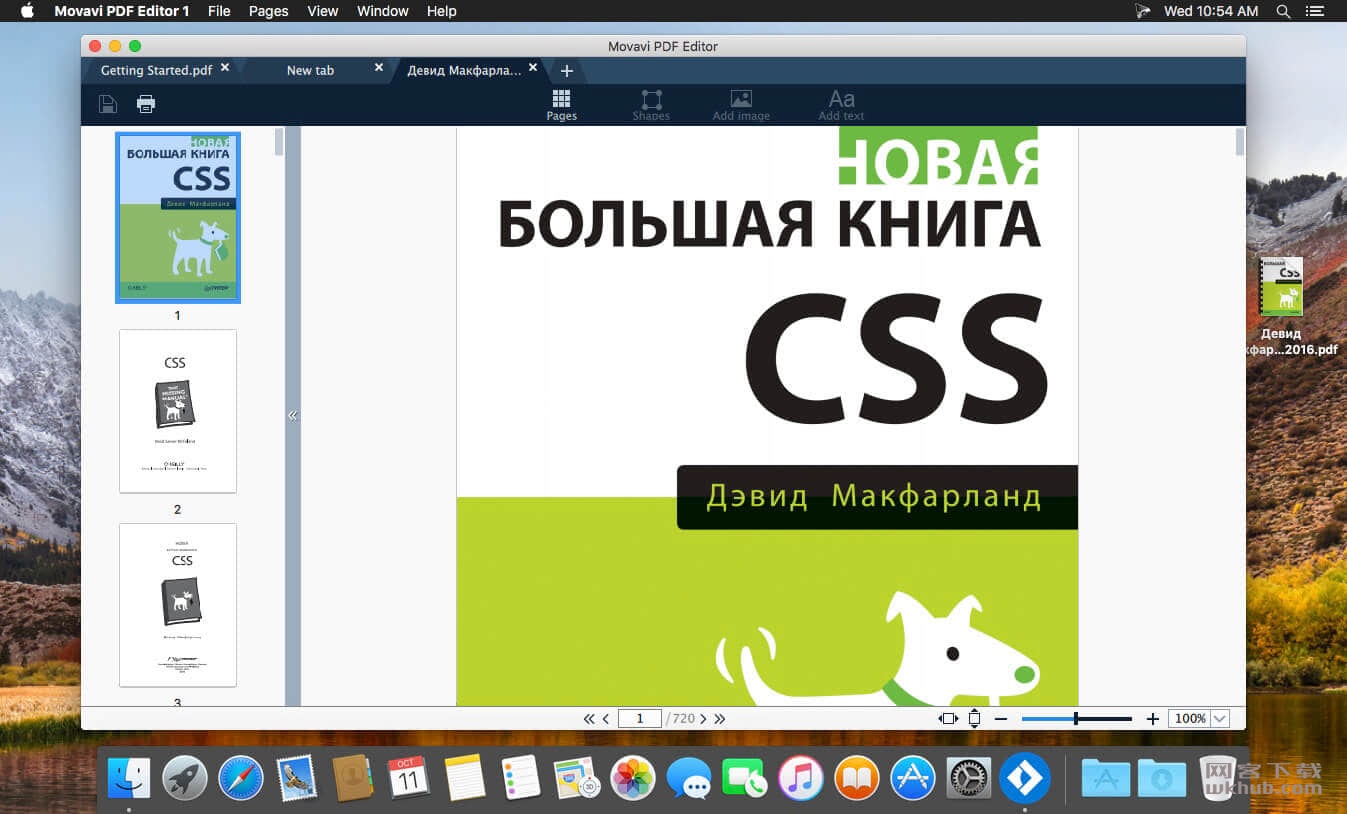Select page 1 thumbnail
This screenshot has height=814, width=1347.
tap(178, 217)
